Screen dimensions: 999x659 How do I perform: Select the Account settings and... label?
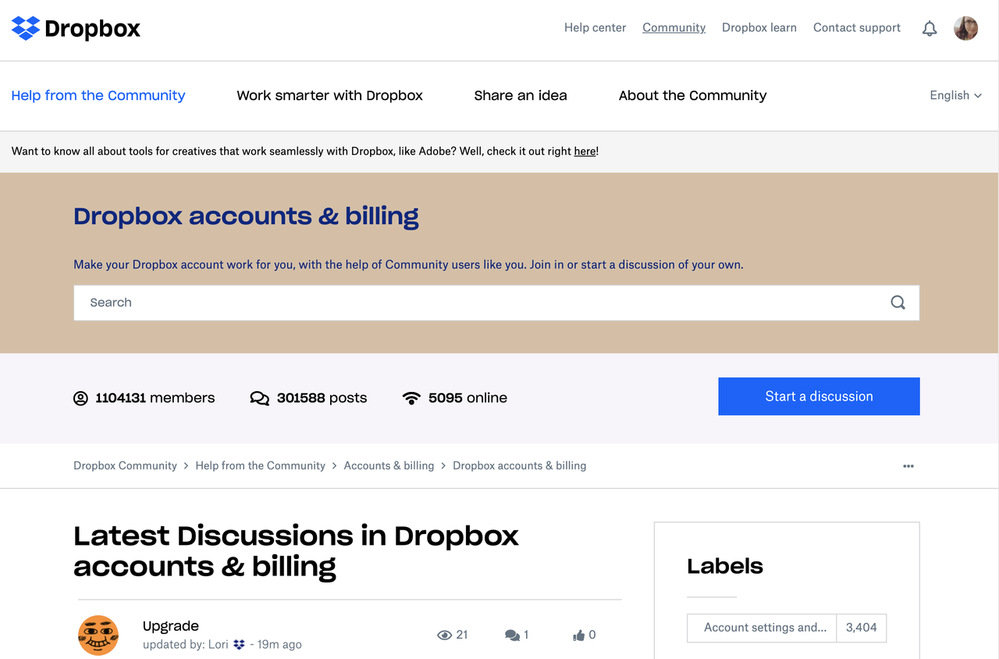[x=762, y=628]
